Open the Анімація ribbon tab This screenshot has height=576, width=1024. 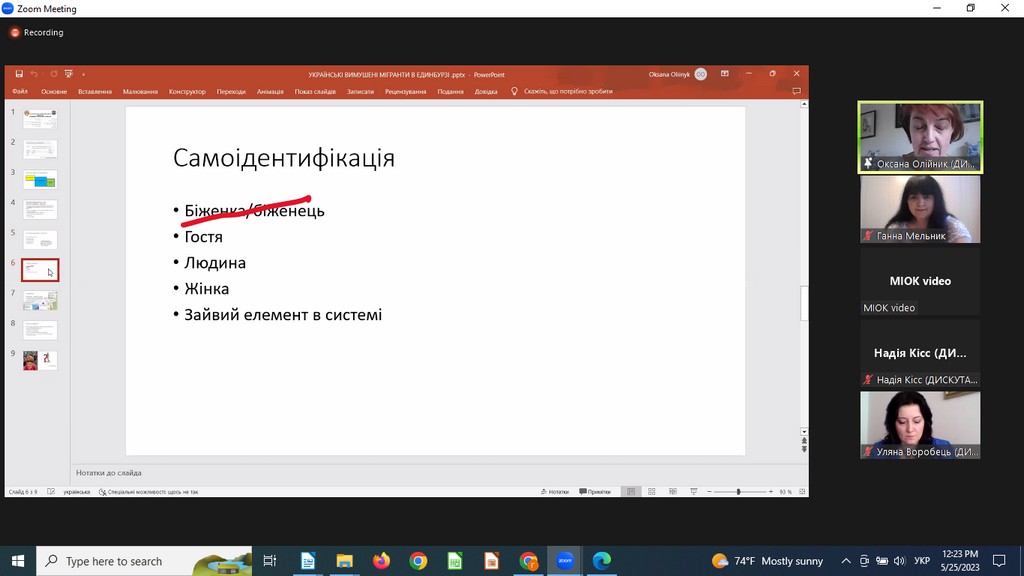(270, 91)
